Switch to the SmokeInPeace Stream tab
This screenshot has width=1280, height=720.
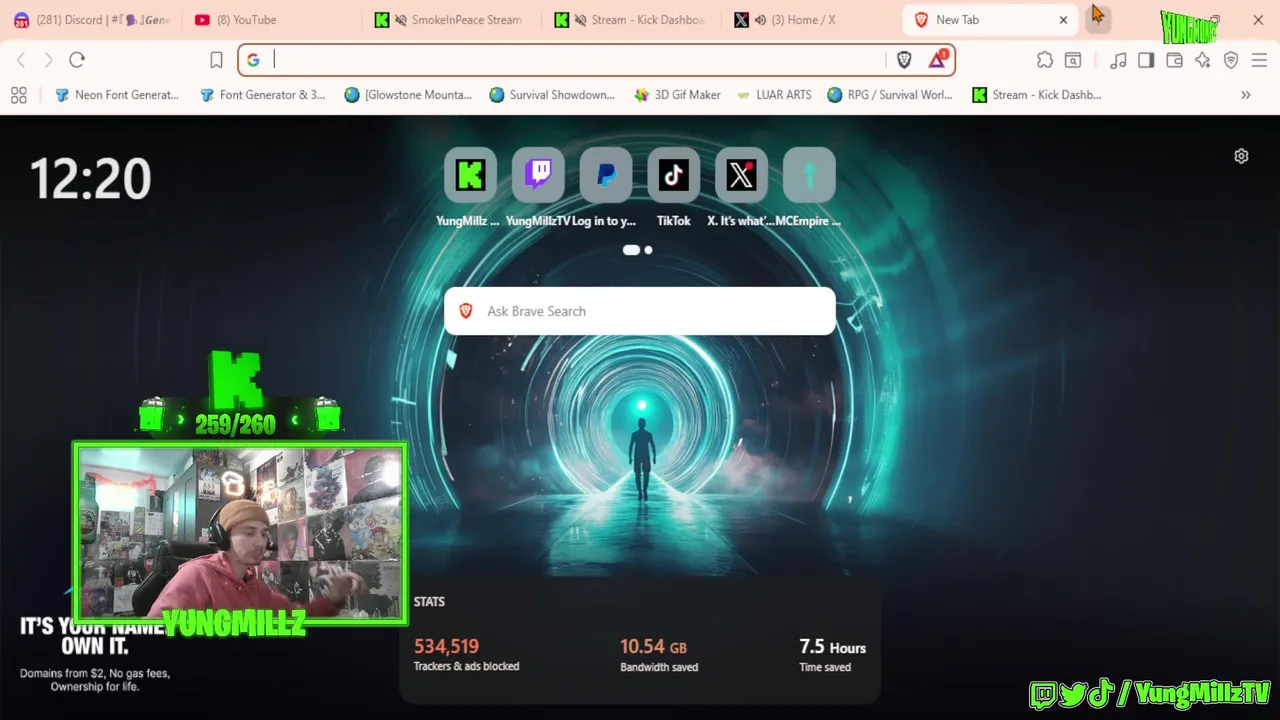[448, 20]
